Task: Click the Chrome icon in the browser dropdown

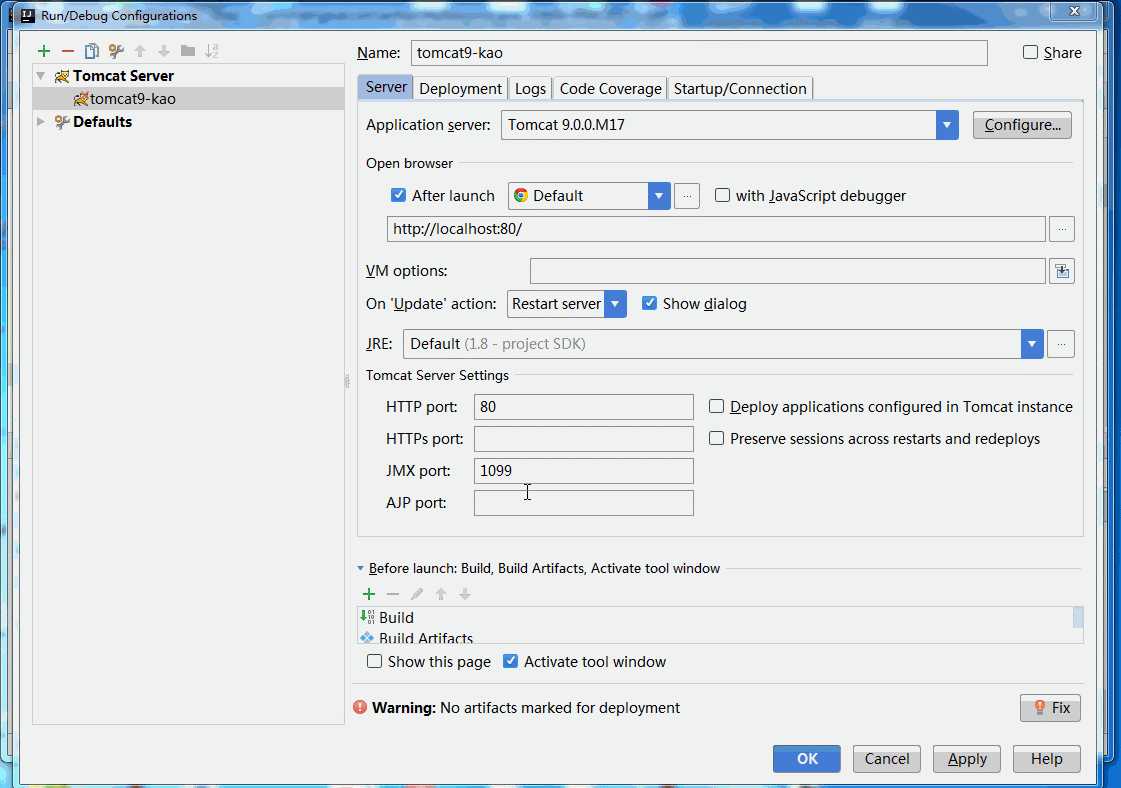Action: (x=520, y=195)
